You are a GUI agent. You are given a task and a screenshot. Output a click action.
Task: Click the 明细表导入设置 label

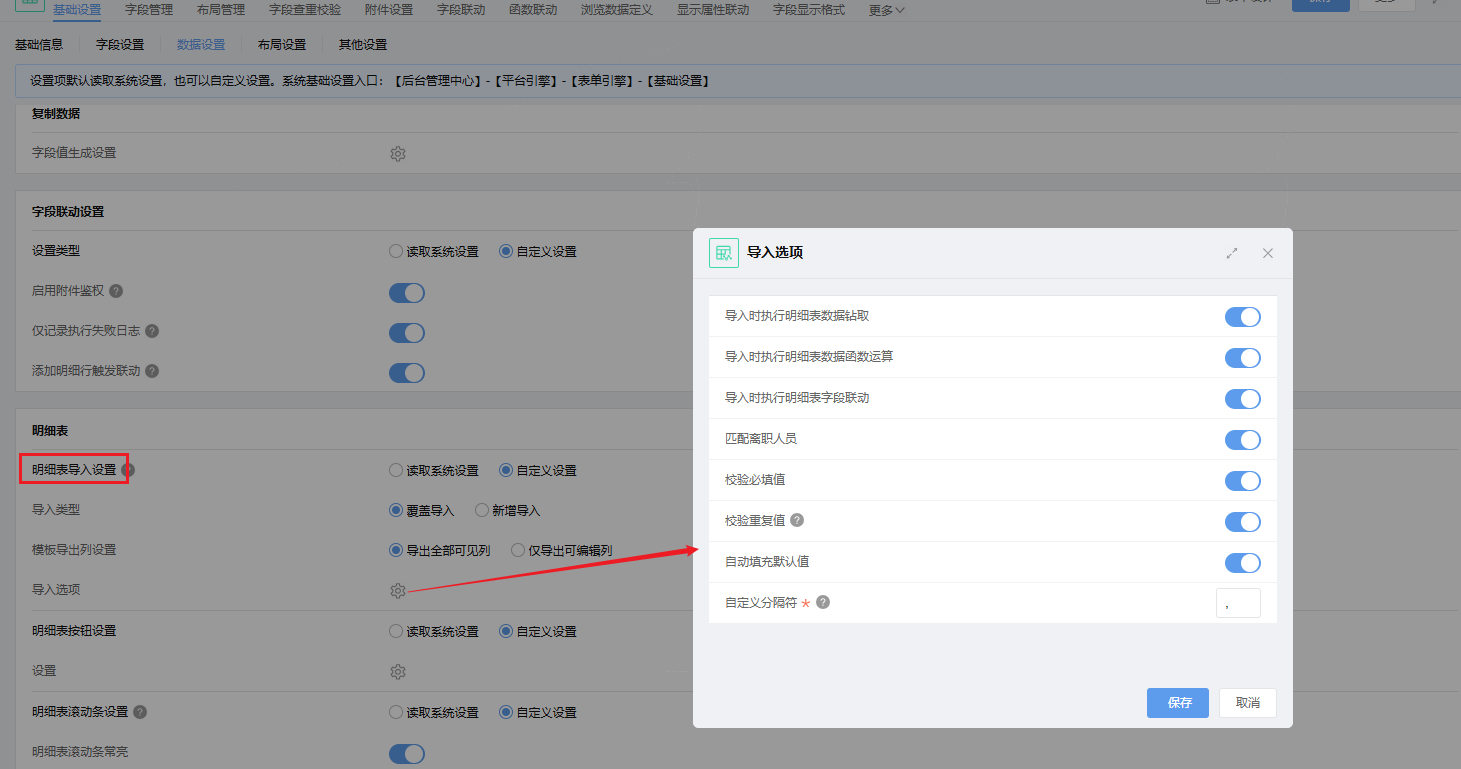point(74,469)
